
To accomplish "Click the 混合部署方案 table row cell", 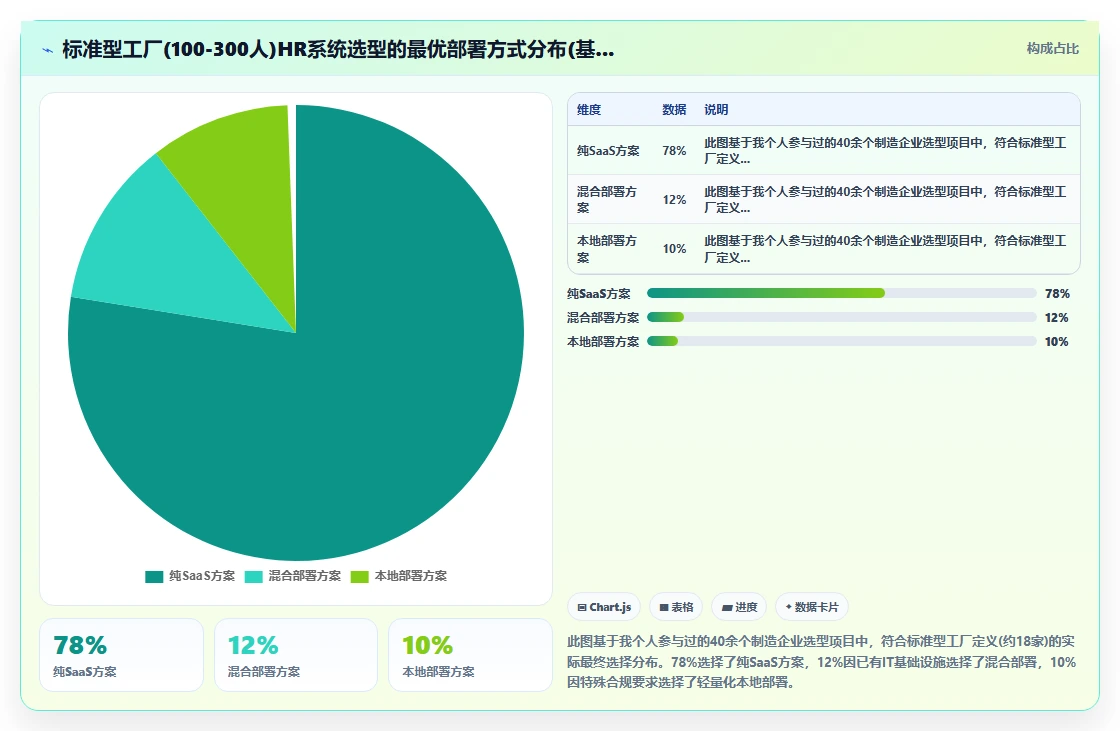I will [x=607, y=199].
